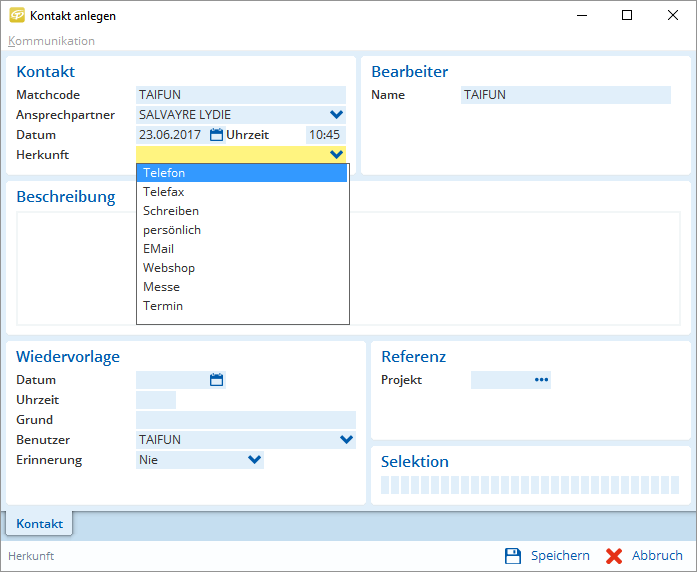Image resolution: width=697 pixels, height=572 pixels.
Task: Open the Erinnerung dropdown
Action: point(254,460)
